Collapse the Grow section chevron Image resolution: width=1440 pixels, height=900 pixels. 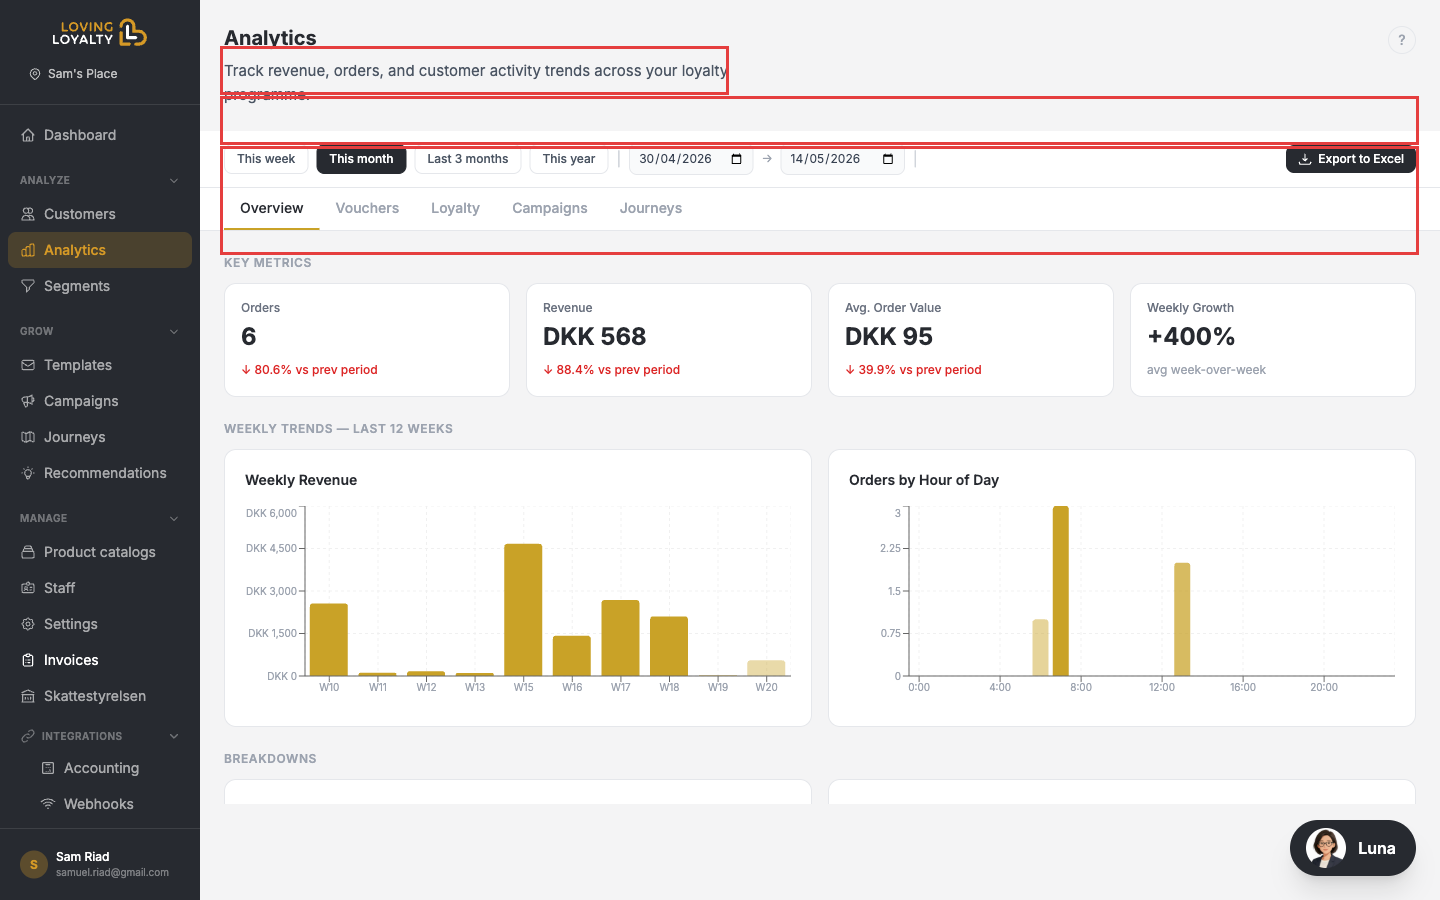point(174,332)
